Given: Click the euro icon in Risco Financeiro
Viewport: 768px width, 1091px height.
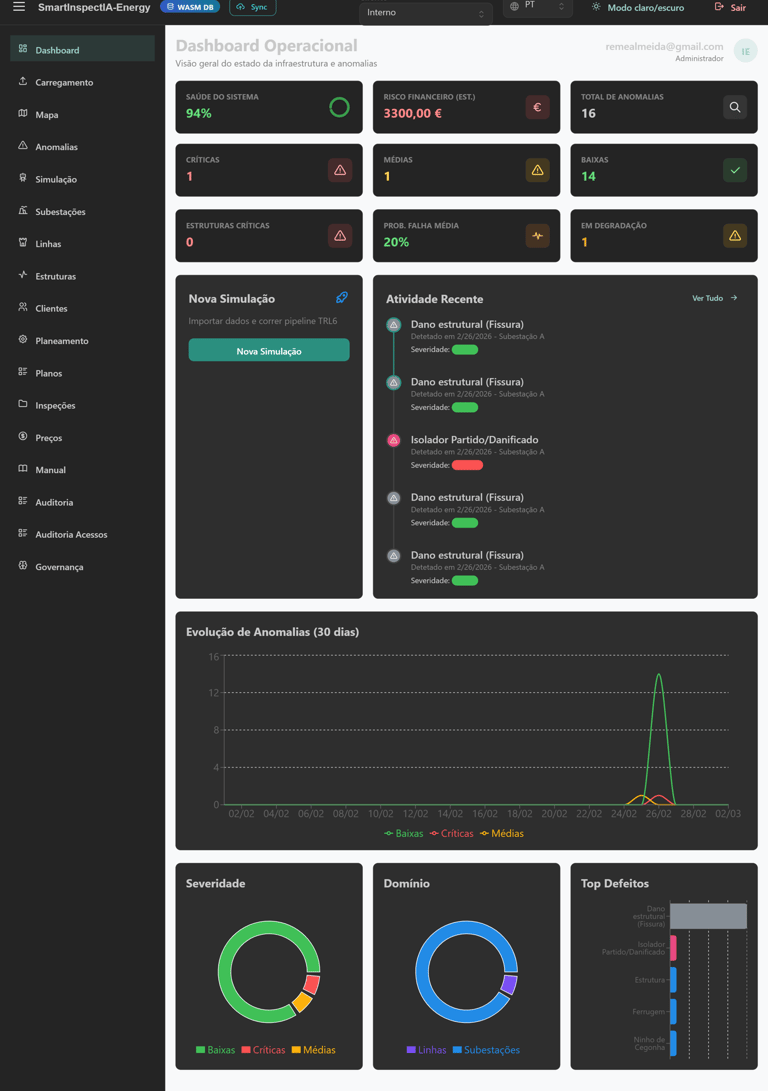Looking at the screenshot, I should coord(537,107).
